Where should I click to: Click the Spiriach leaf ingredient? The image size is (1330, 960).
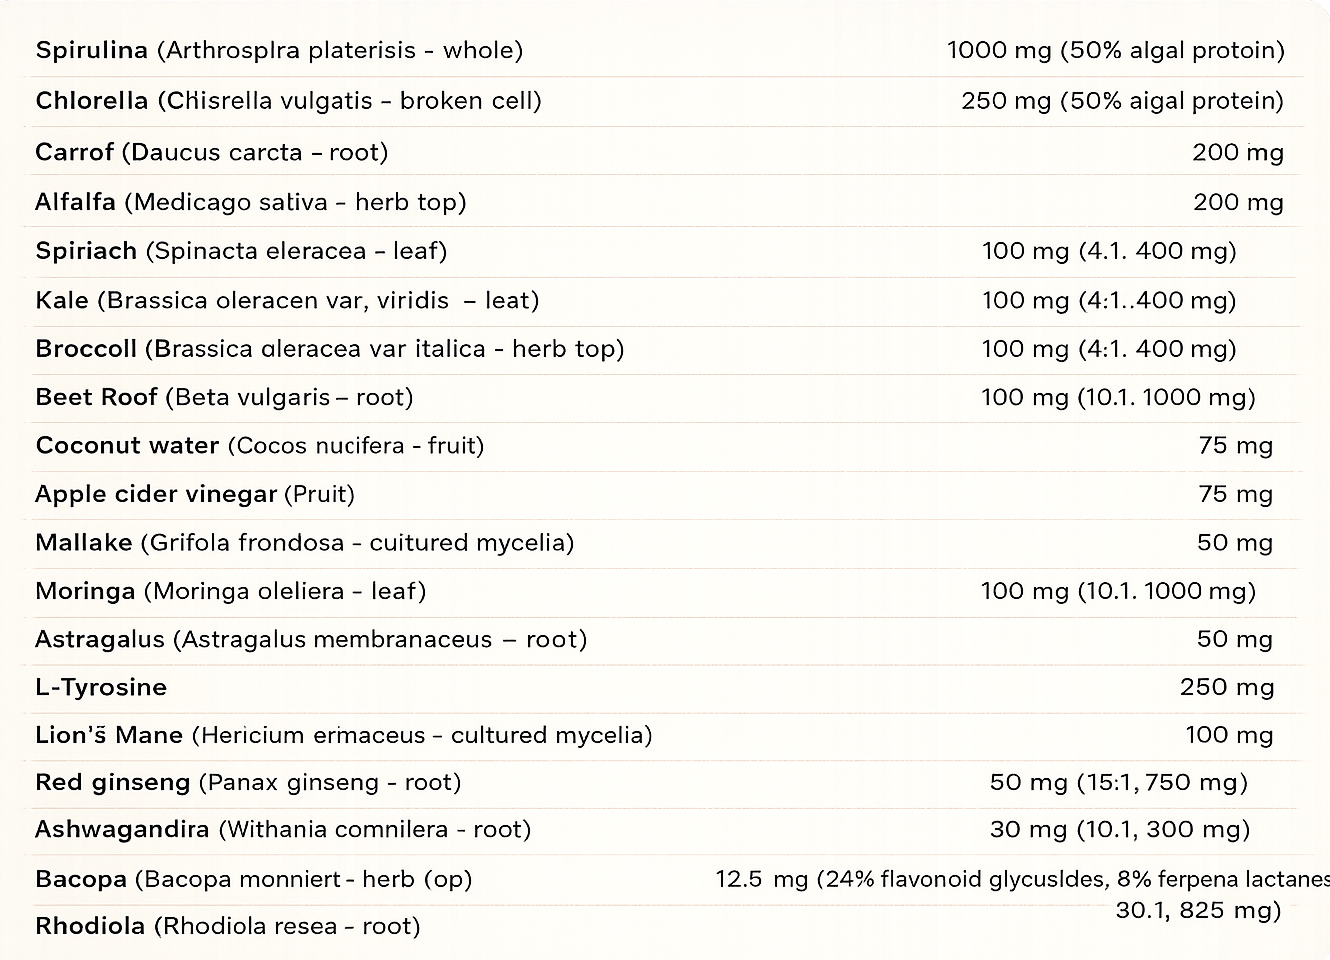pyautogui.click(x=241, y=251)
